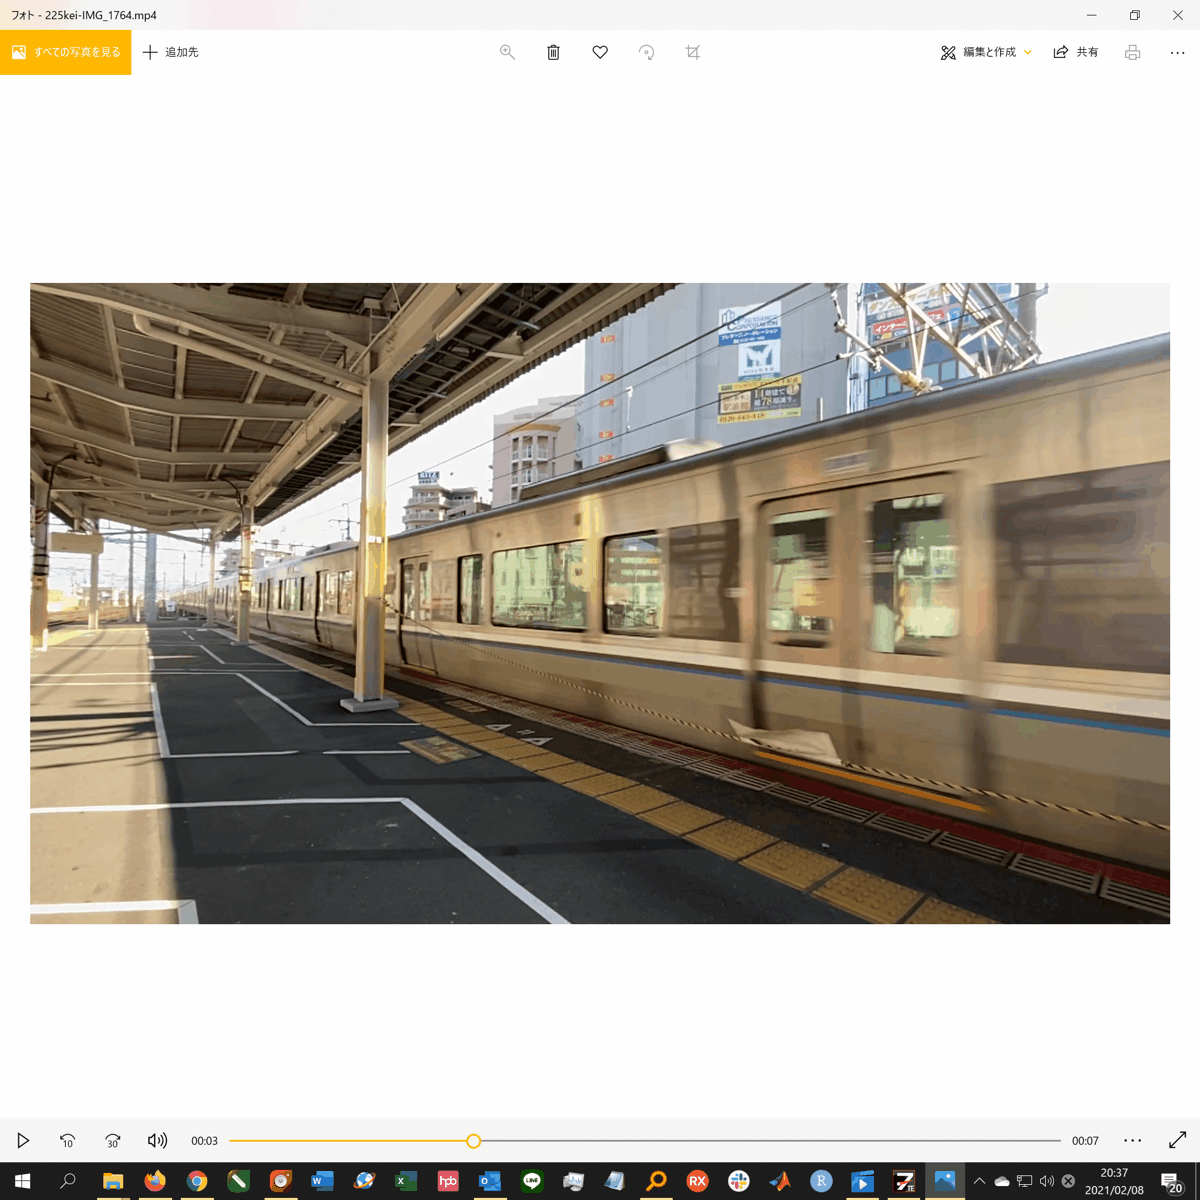This screenshot has width=1200, height=1200.
Task: Click the video seek slider handle
Action: [474, 1141]
